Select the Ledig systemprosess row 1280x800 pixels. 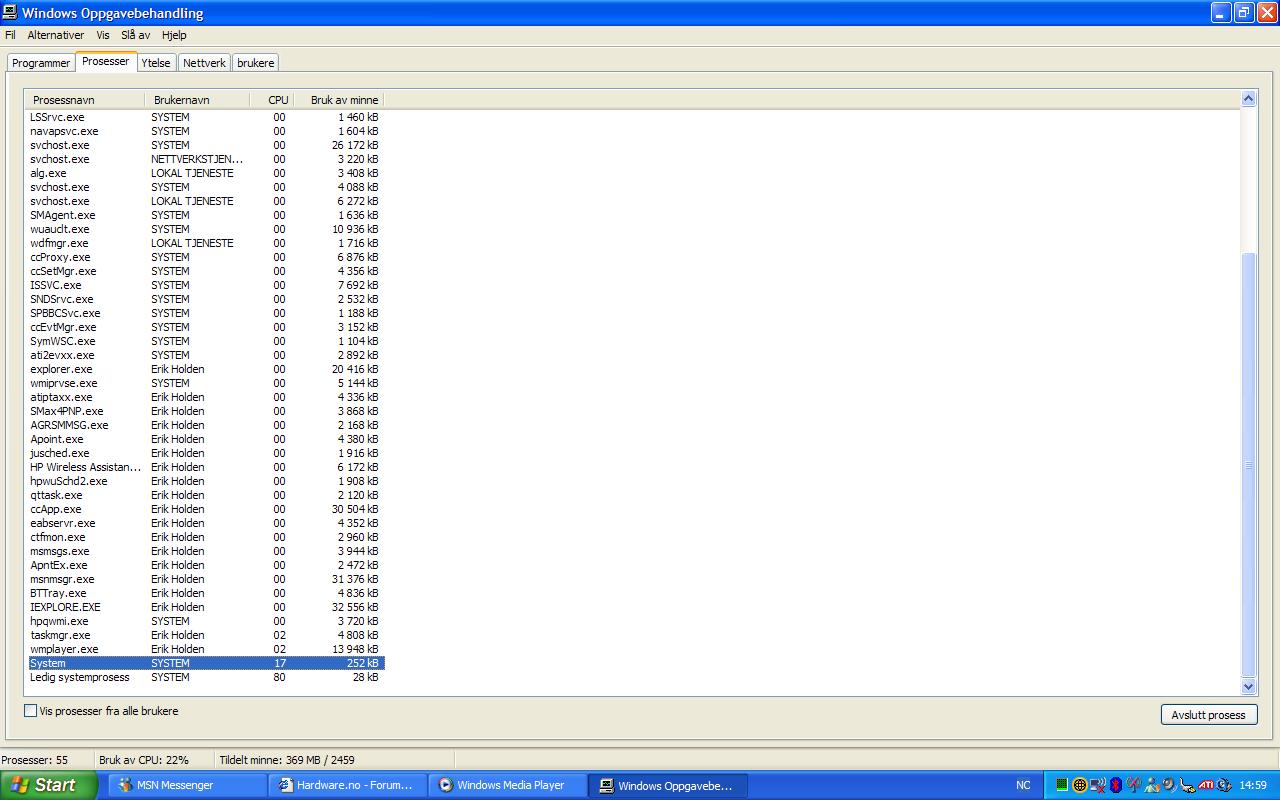(206, 677)
